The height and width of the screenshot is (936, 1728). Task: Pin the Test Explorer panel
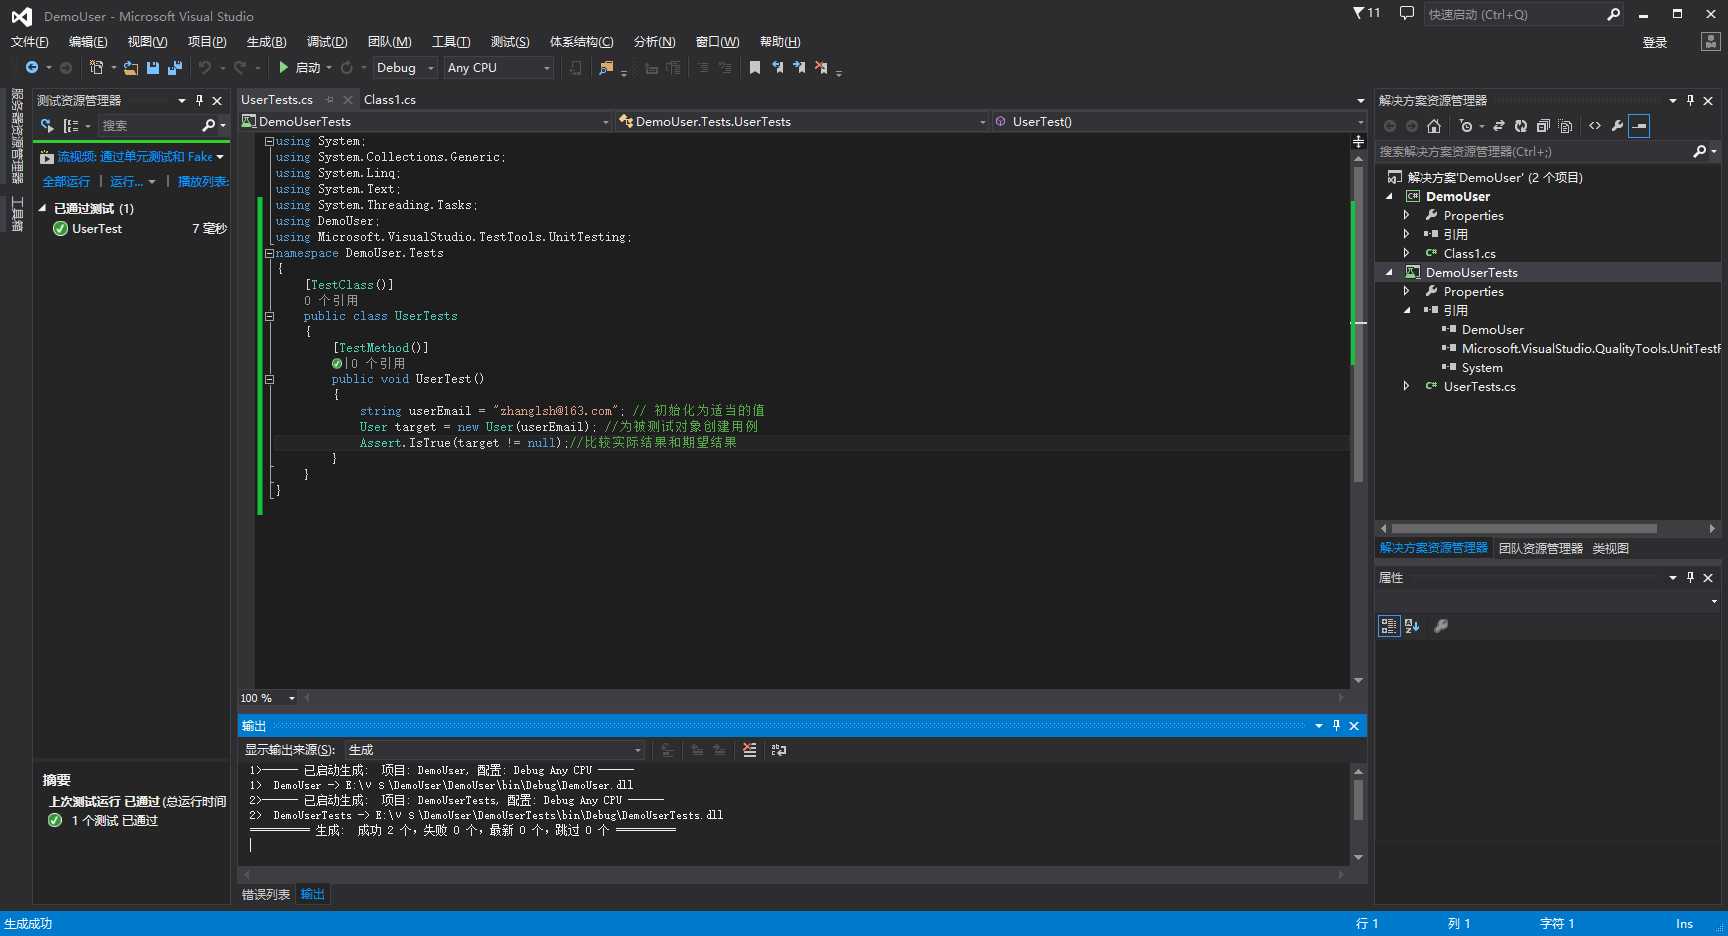point(199,101)
